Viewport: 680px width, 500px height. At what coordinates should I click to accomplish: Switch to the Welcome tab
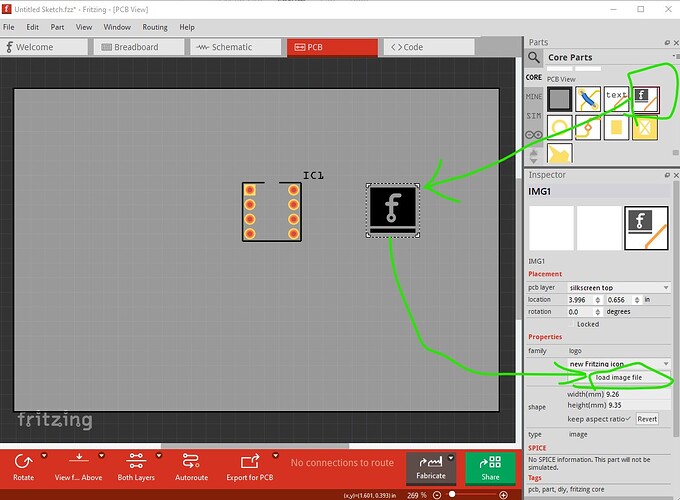tap(44, 47)
